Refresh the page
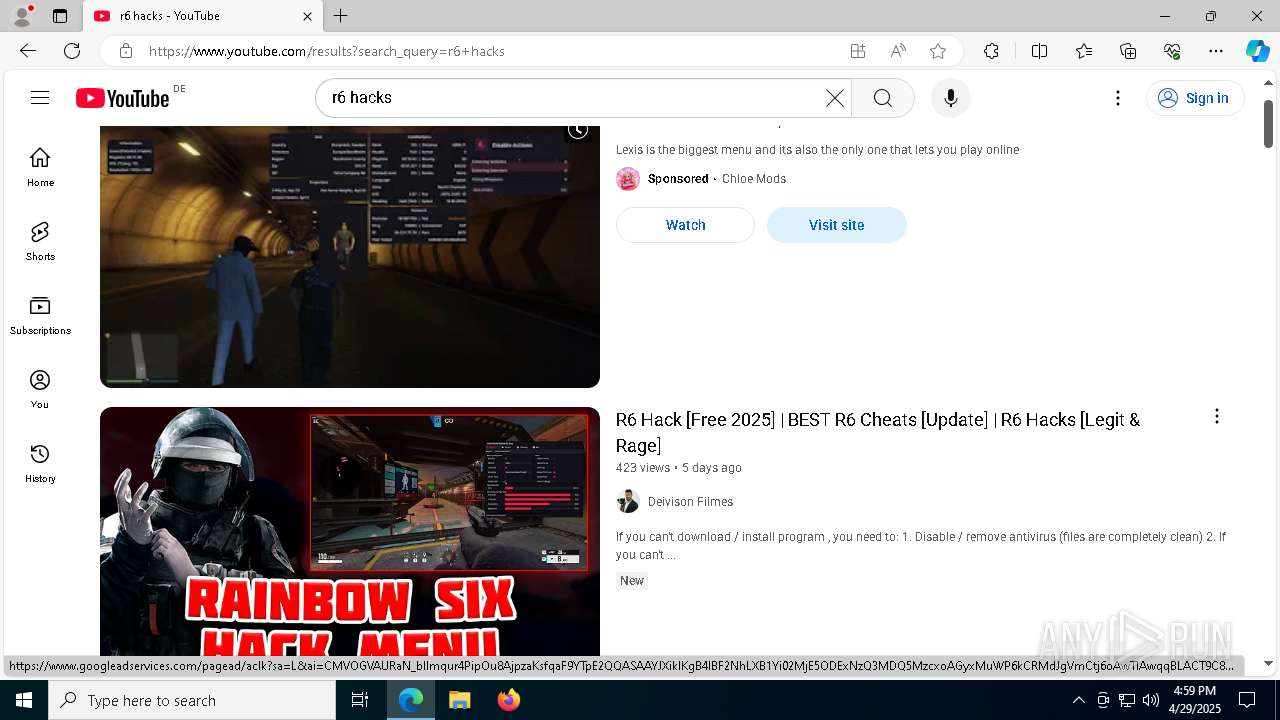This screenshot has height=720, width=1280. pos(72,51)
